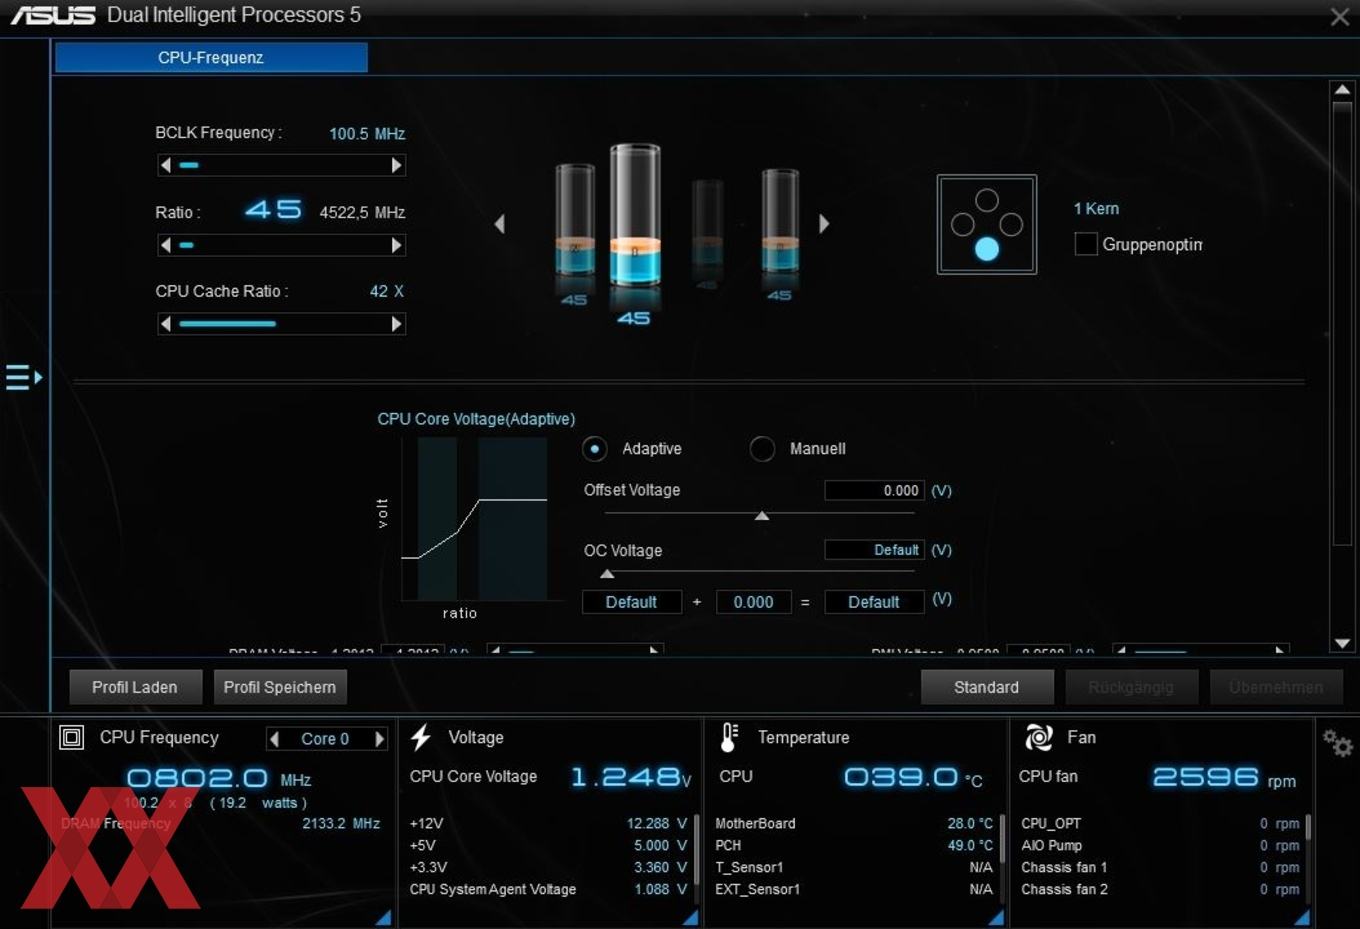The image size is (1360, 929).
Task: Close the Dual Intelligent Processors window
Action: click(x=1340, y=17)
